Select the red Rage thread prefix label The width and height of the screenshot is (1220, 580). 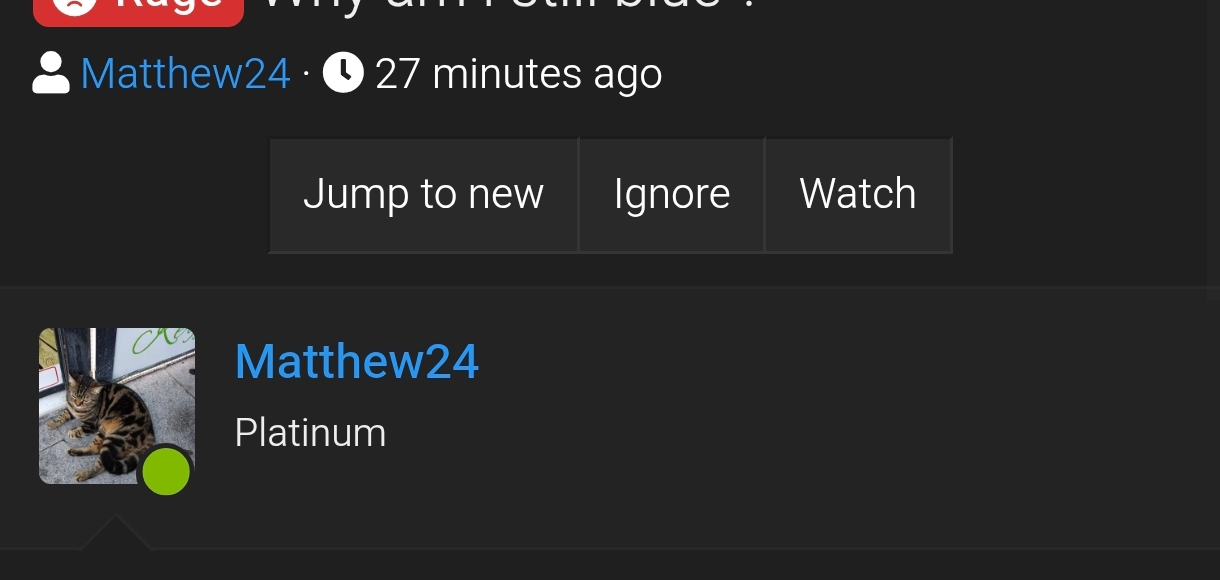tap(139, 10)
